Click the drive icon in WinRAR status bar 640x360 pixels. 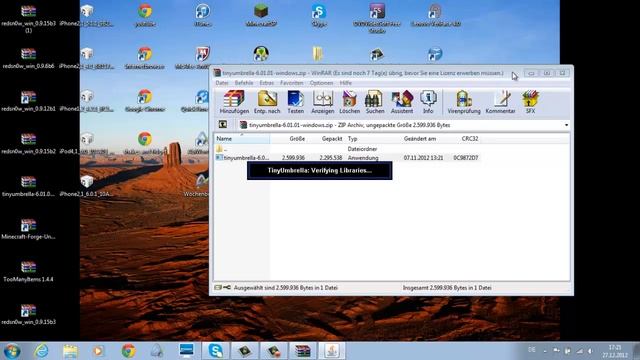[x=218, y=288]
